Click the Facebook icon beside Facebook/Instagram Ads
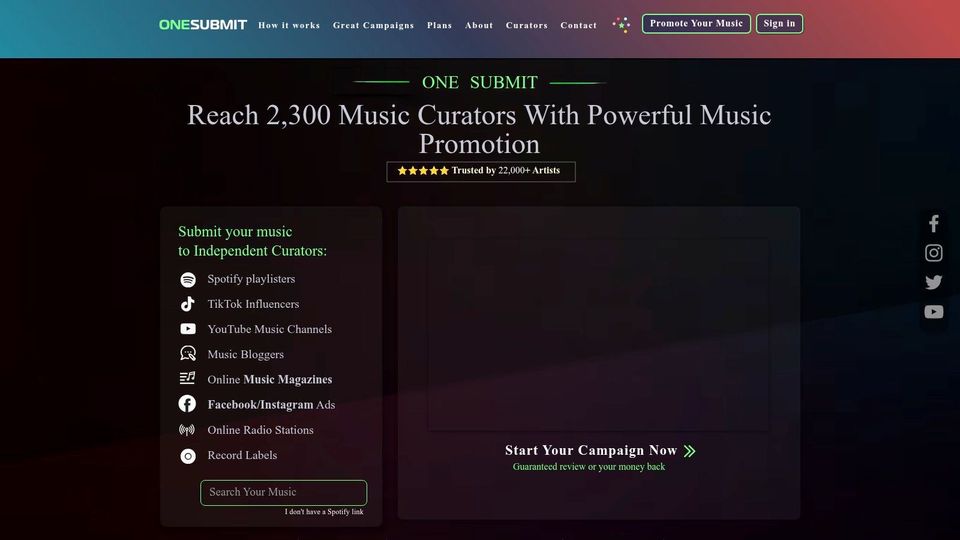960x540 pixels. pyautogui.click(x=187, y=404)
